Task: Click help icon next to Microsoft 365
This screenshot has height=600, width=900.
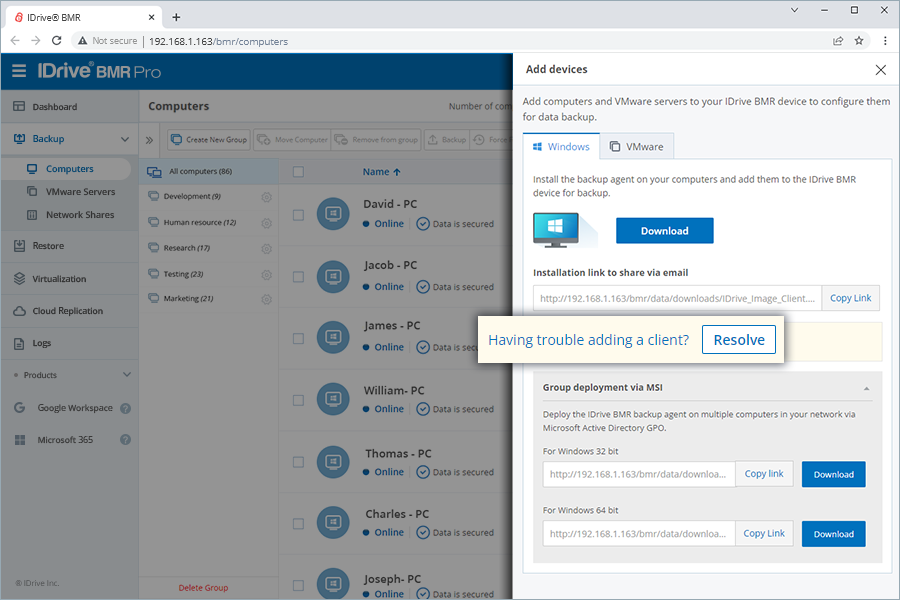Action: 125,440
